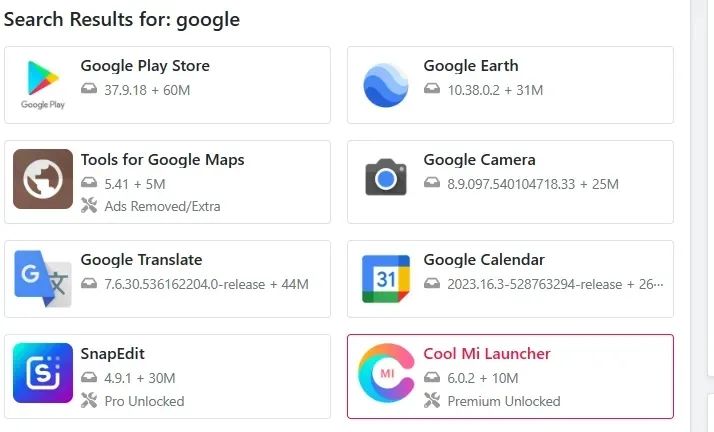The image size is (714, 432).
Task: Select the SnapEdit app icon
Action: click(x=43, y=373)
